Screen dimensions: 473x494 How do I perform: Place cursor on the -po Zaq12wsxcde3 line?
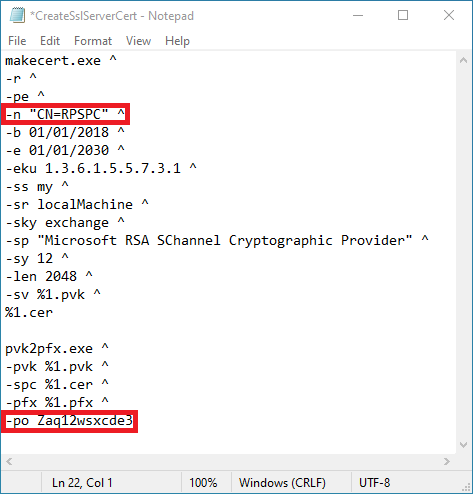coord(69,421)
